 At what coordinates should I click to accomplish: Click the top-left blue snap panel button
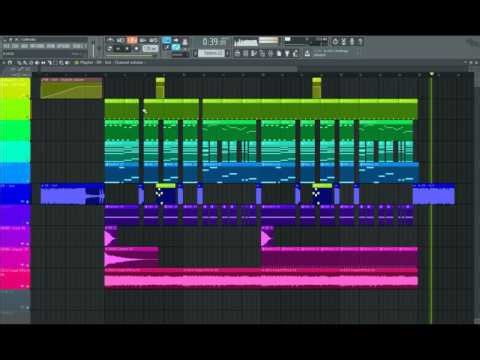click(x=166, y=41)
